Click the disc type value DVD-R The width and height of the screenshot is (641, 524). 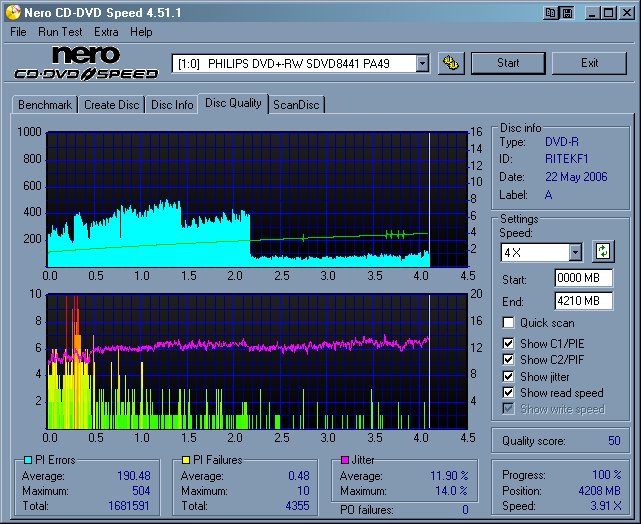point(562,142)
